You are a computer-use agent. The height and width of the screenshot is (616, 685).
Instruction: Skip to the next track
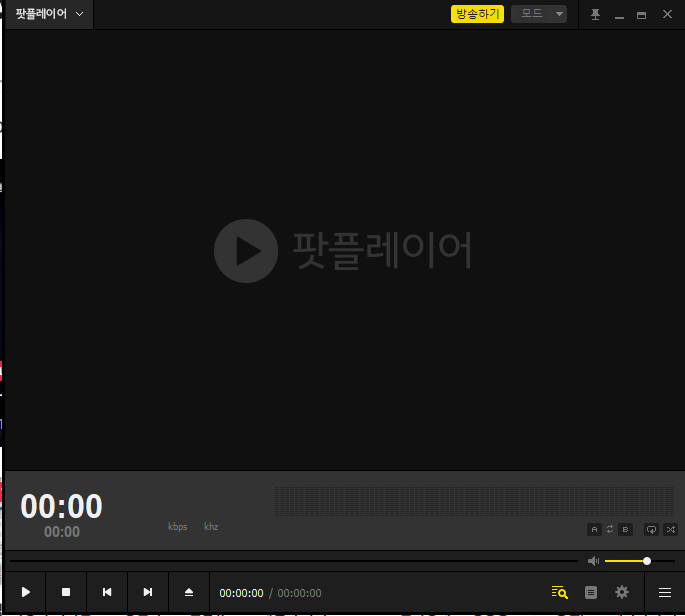coord(148,592)
